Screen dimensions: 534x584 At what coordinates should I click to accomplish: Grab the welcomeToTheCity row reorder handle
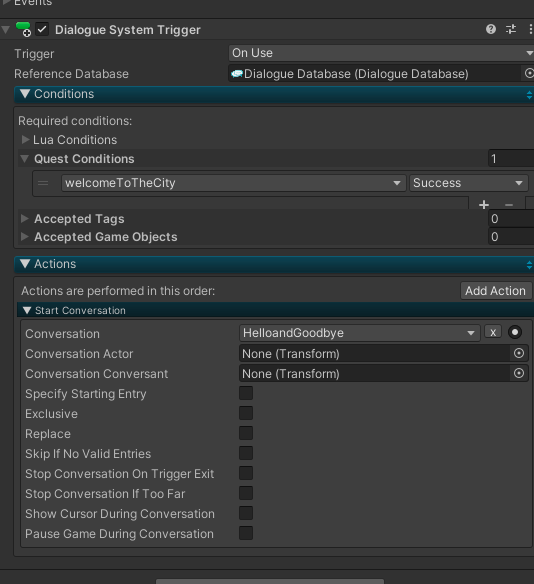43,183
